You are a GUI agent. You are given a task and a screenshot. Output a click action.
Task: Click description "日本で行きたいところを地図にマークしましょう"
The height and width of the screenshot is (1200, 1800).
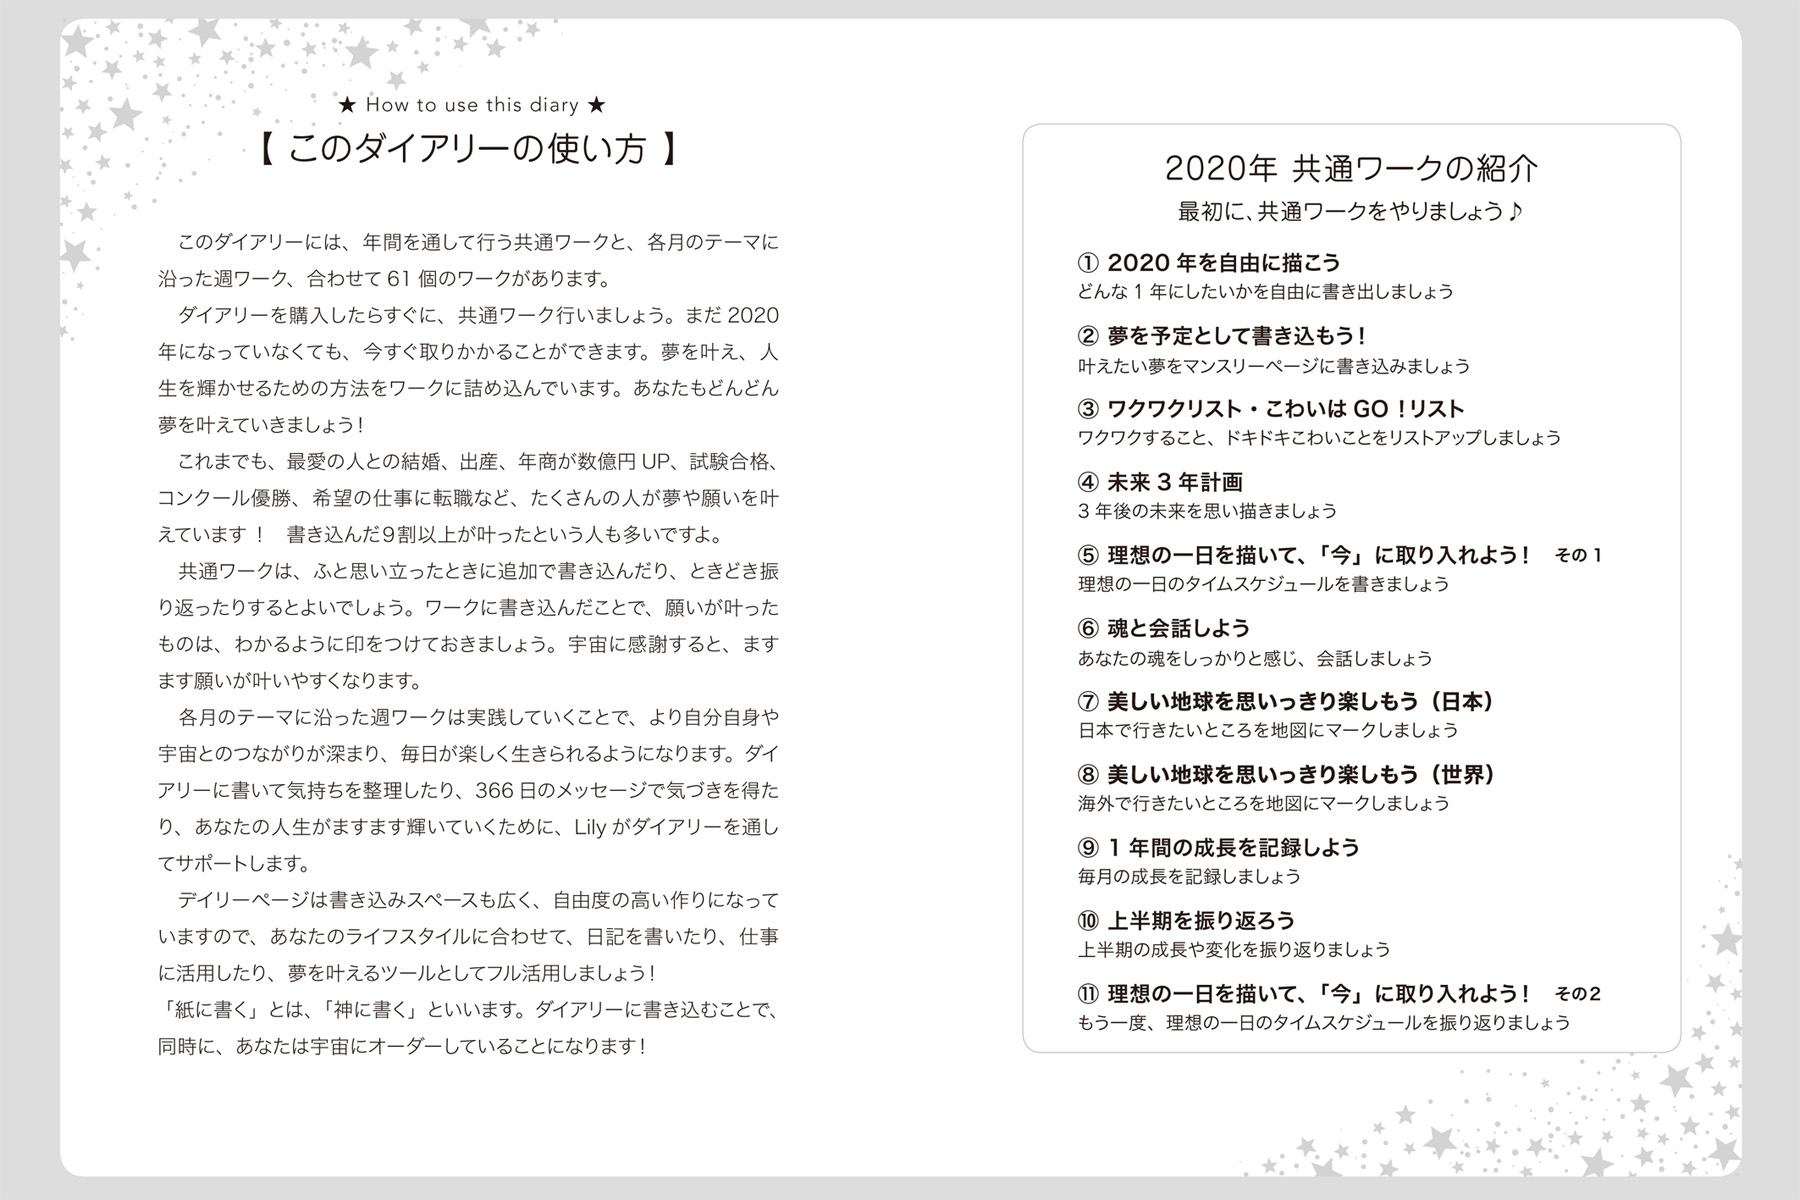(1267, 731)
